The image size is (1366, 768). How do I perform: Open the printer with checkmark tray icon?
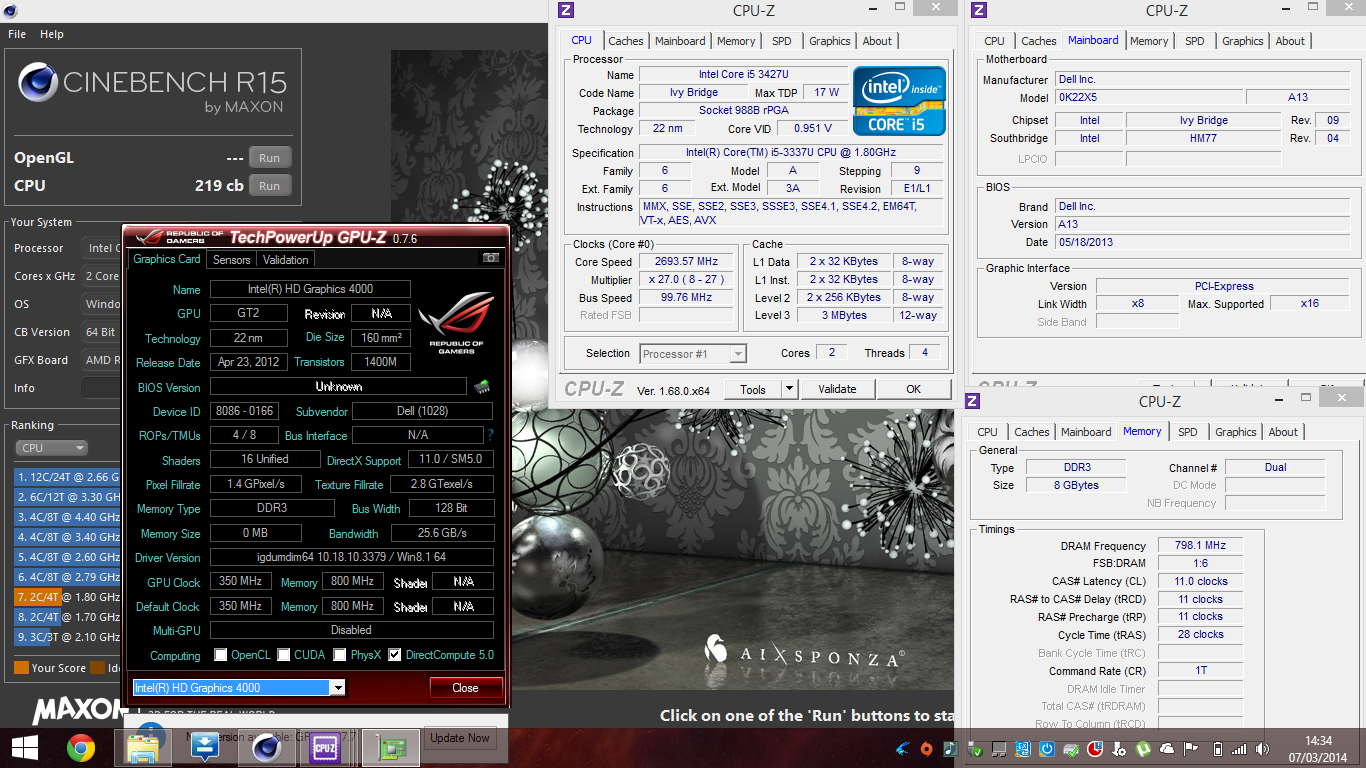tap(1071, 748)
